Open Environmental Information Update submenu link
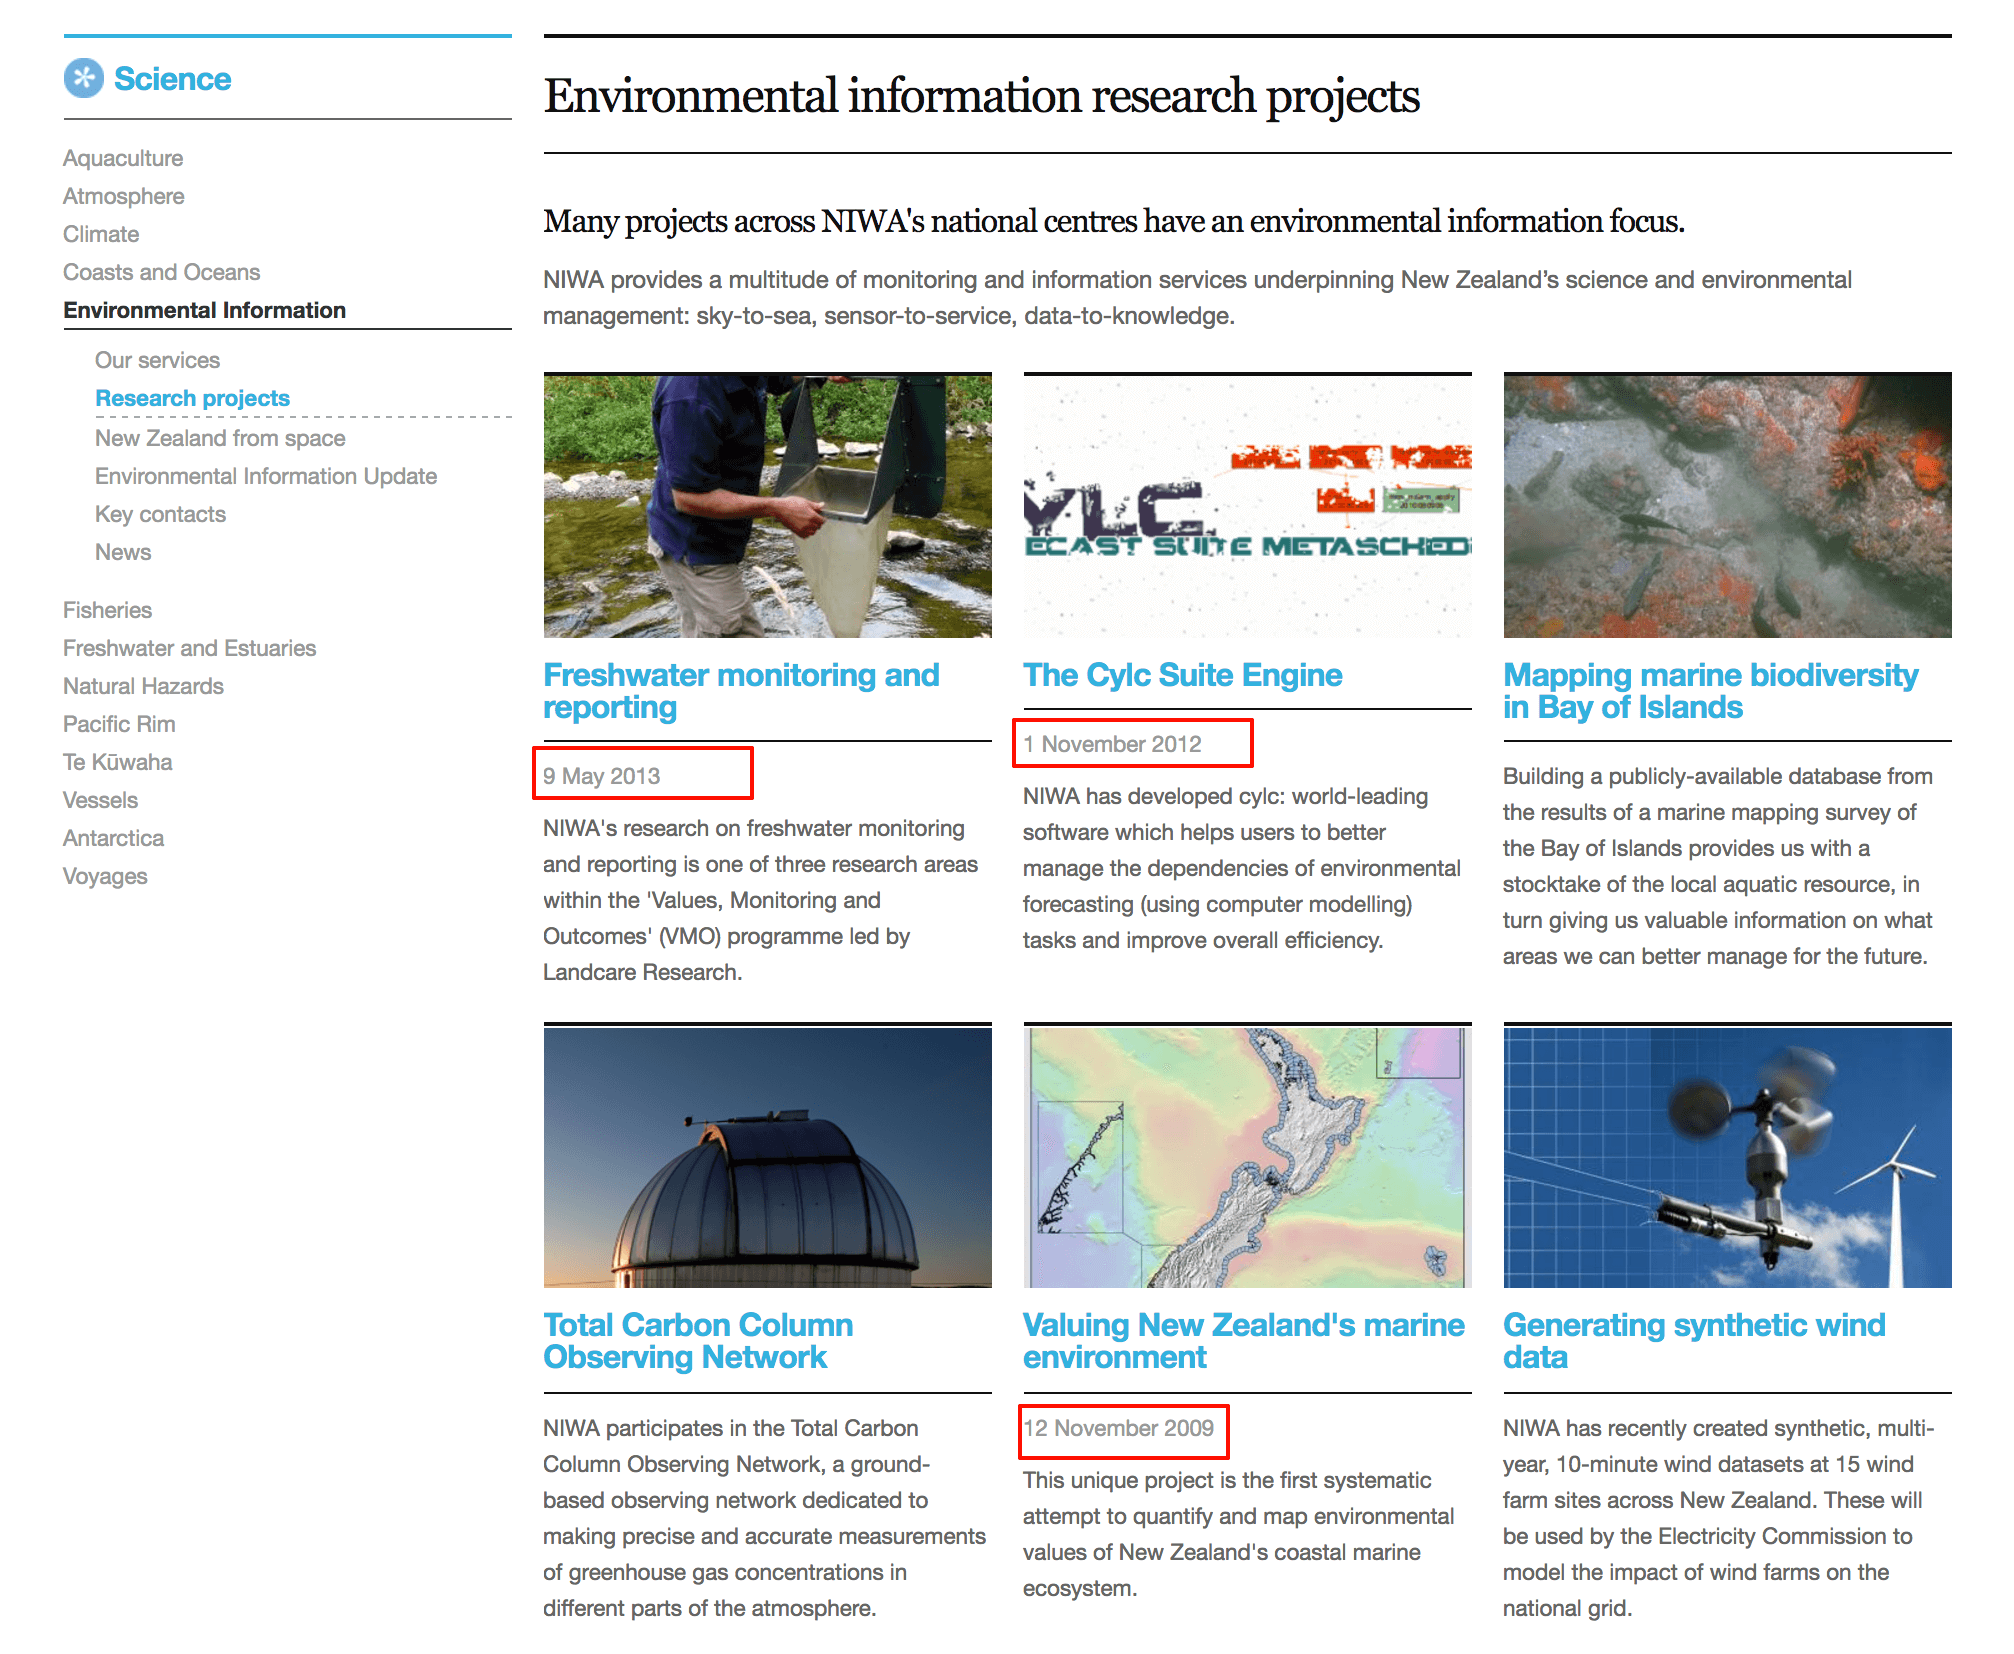Viewport: 2014px width, 1654px height. [266, 476]
